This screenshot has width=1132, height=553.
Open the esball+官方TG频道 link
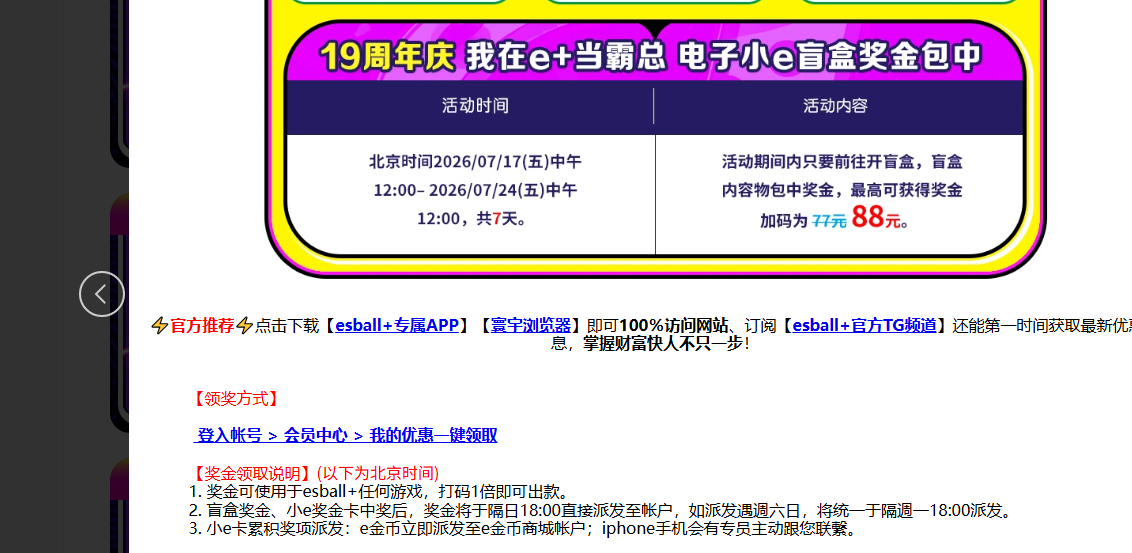coord(865,326)
